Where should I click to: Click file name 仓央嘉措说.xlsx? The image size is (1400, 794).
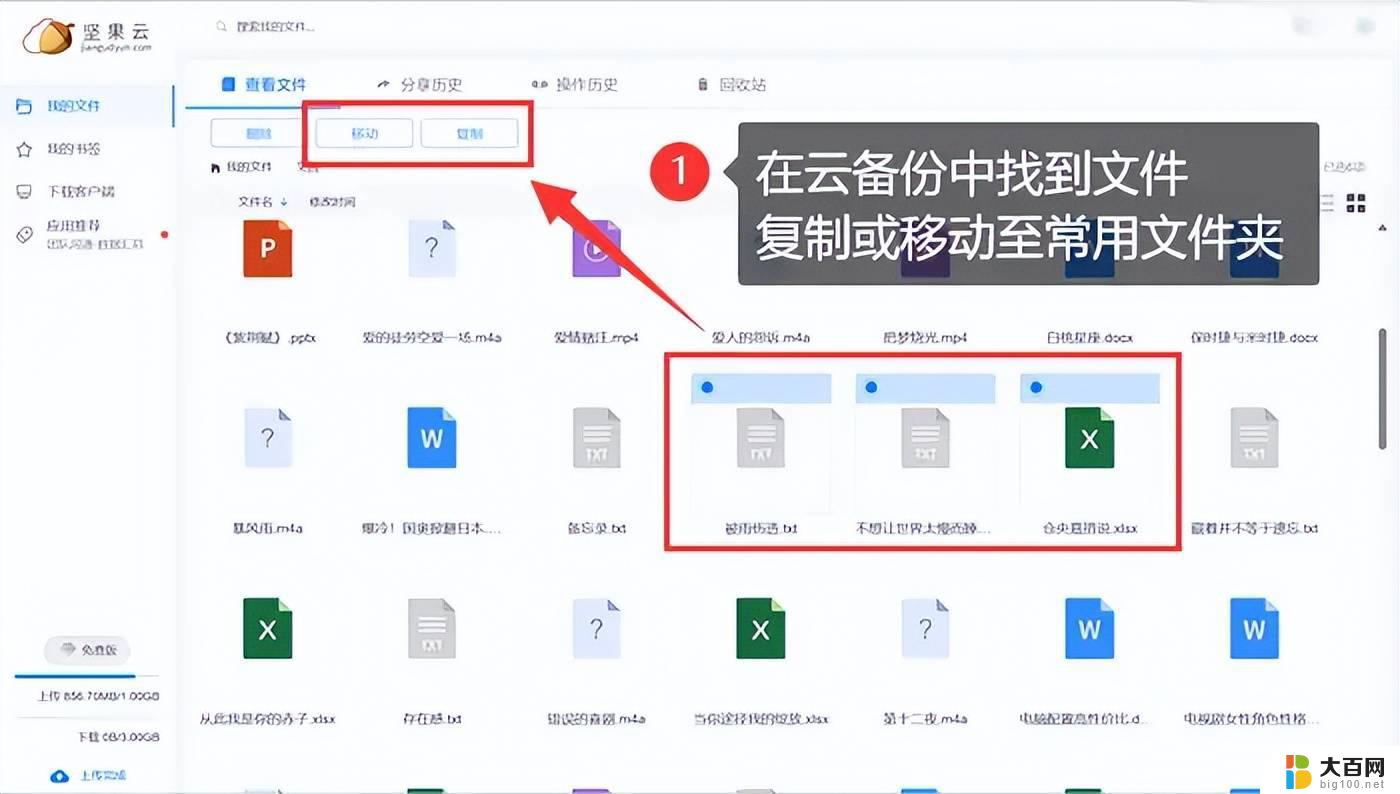[x=1089, y=528]
